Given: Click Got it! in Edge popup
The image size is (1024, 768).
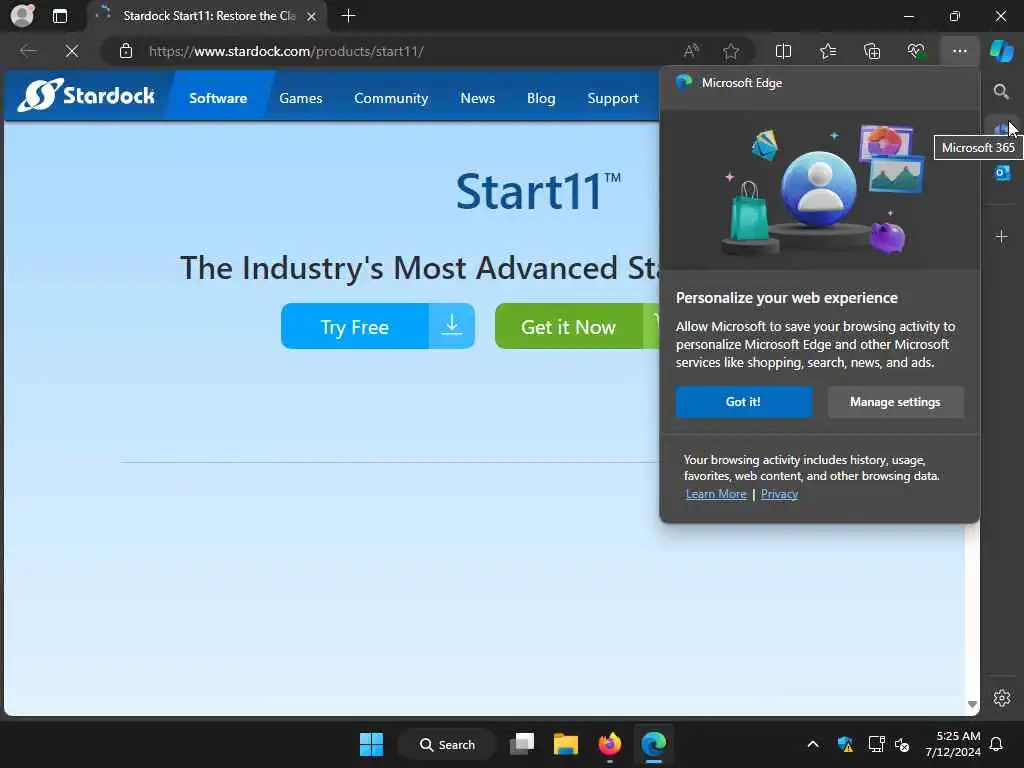Looking at the screenshot, I should [x=743, y=402].
